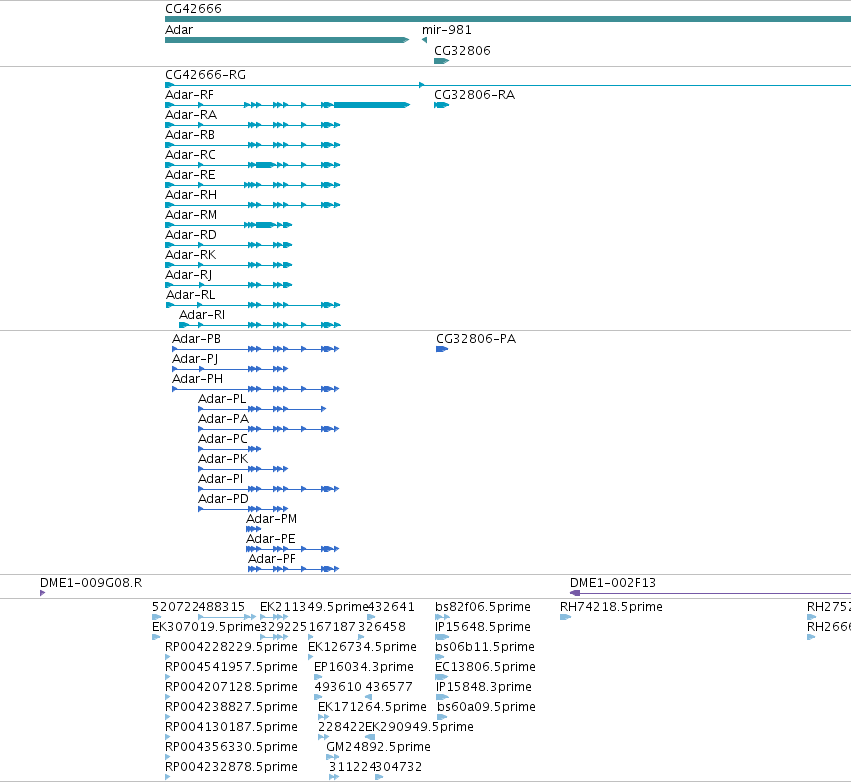Viewport: 851px width, 782px height.
Task: Select the Adar-RB transcript label
Action: coord(190,135)
